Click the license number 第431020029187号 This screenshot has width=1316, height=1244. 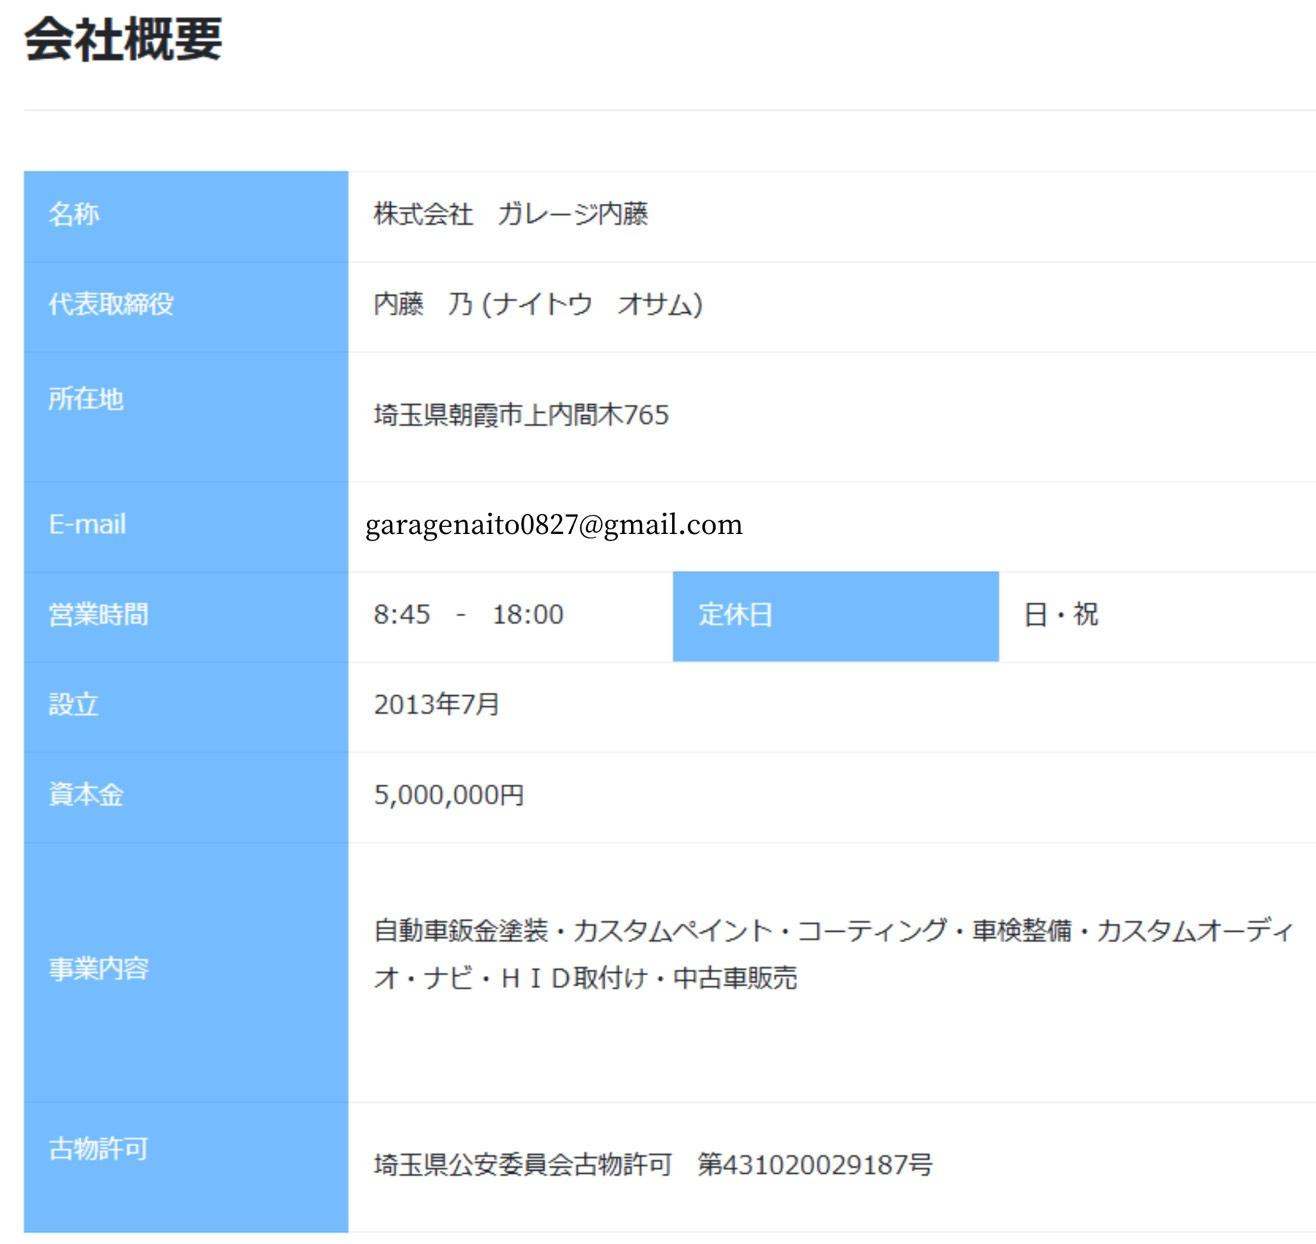pyautogui.click(x=814, y=1165)
